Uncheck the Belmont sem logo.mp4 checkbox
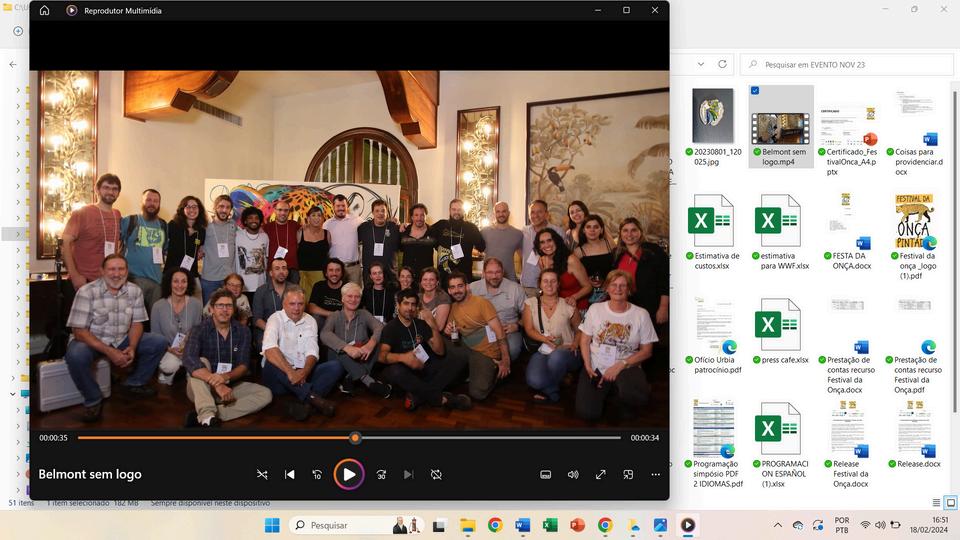 coord(755,91)
